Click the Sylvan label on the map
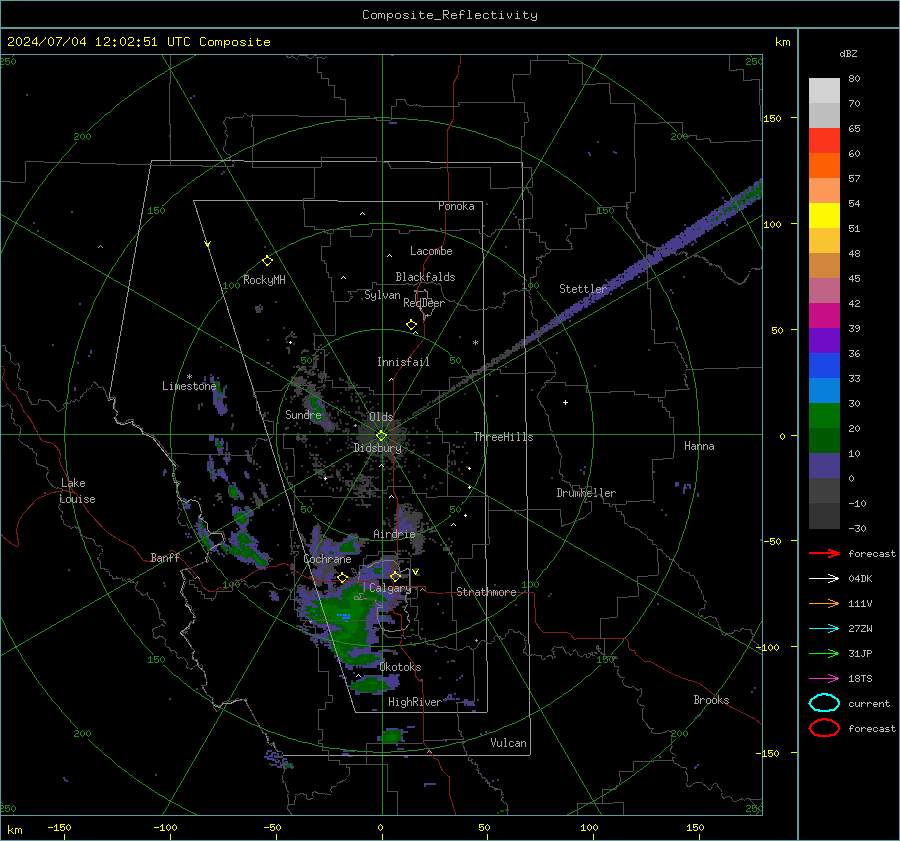 382,295
